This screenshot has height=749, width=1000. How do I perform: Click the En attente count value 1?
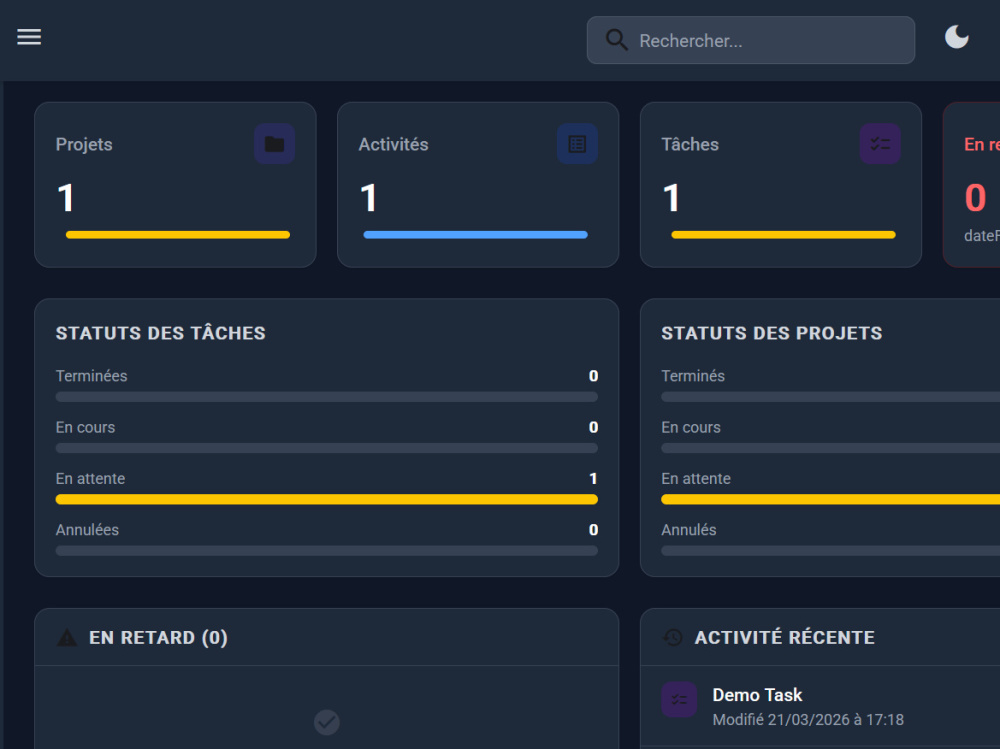coord(593,478)
